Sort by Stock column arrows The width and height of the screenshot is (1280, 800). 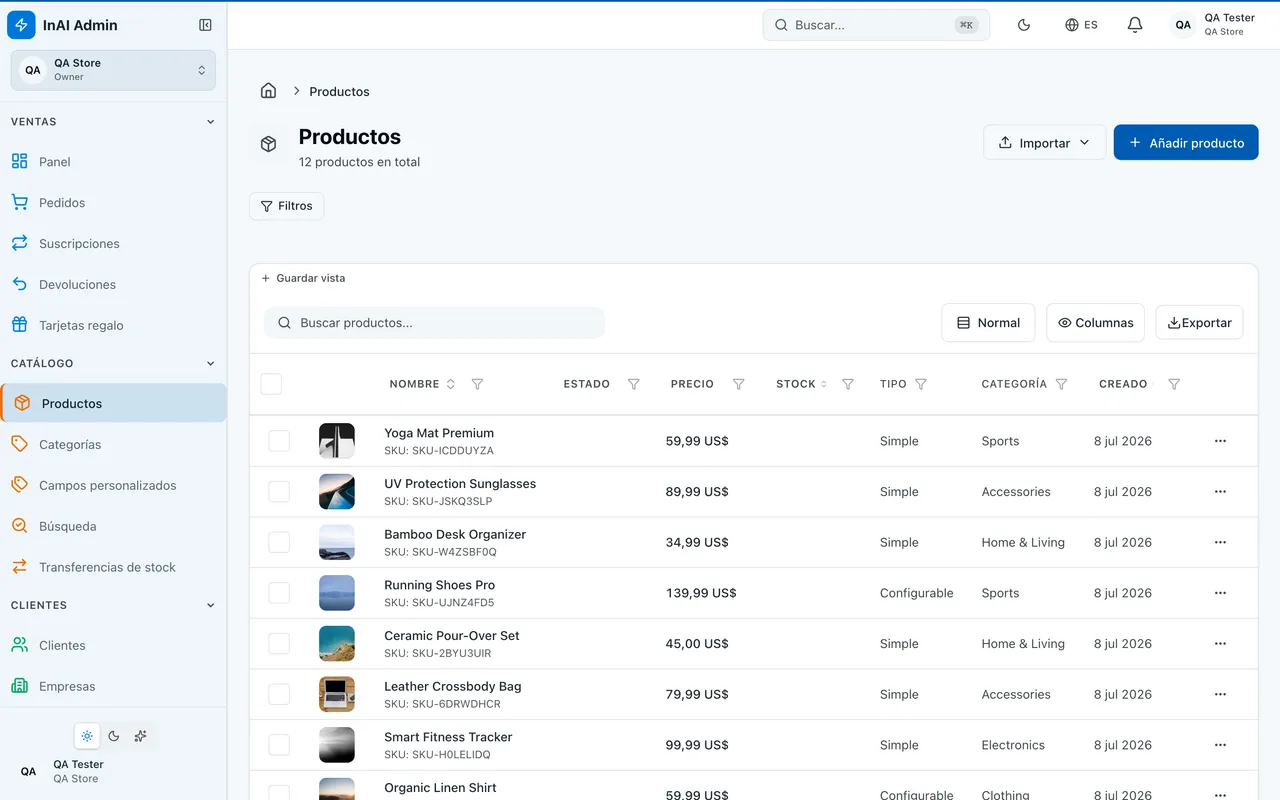824,384
